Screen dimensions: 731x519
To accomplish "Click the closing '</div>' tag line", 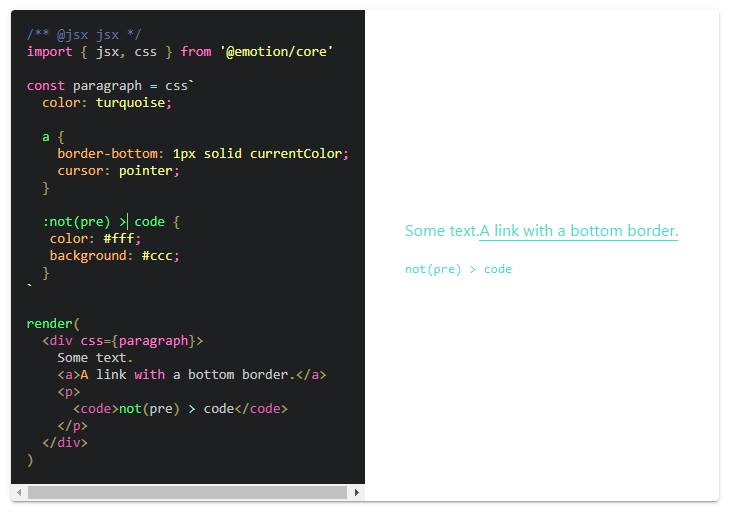I will click(x=65, y=443).
